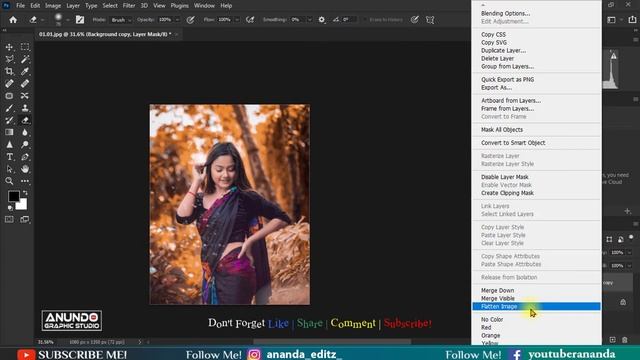Create a new layer with plus icon
Viewport: 640px width, 360px height.
[613, 340]
